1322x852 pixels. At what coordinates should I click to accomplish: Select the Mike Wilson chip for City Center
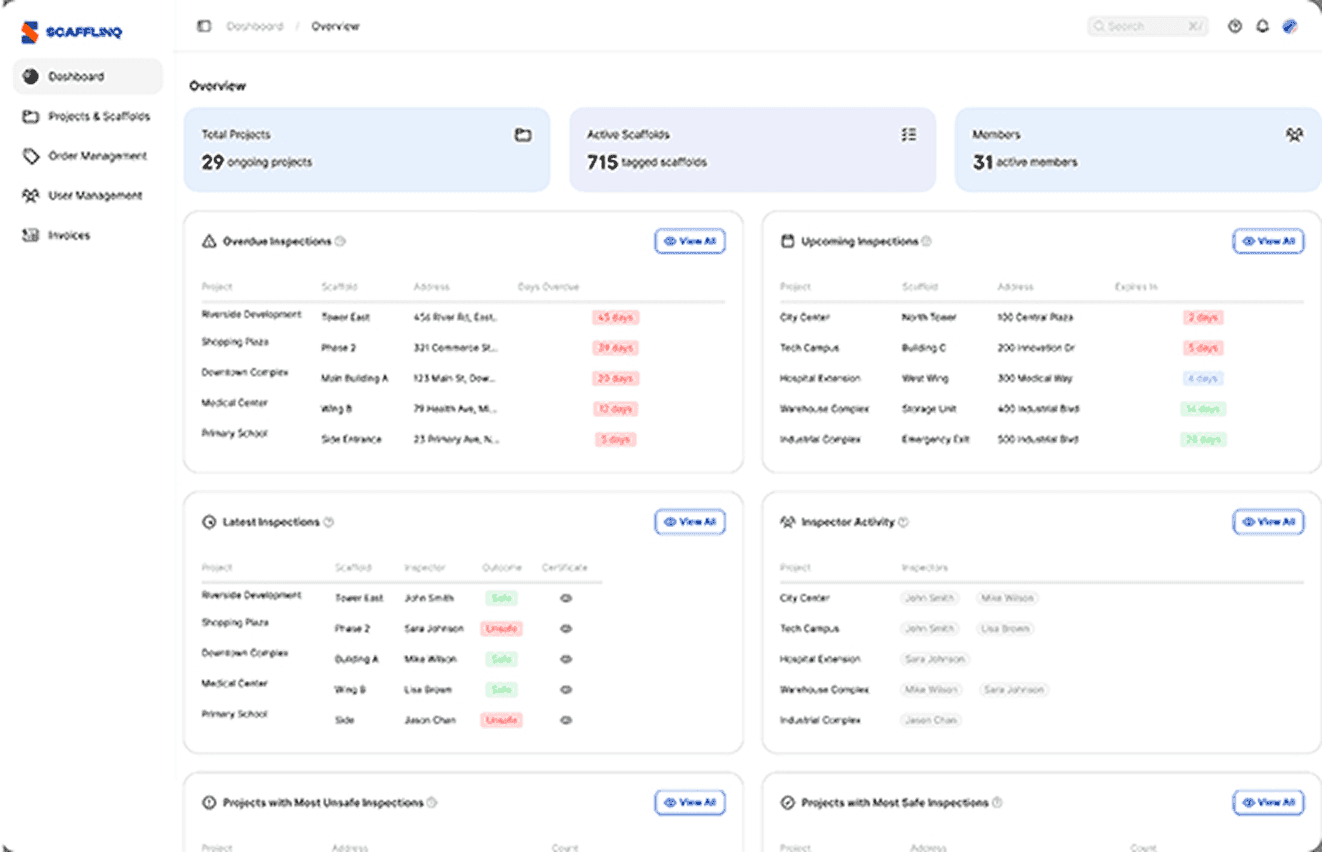1007,598
